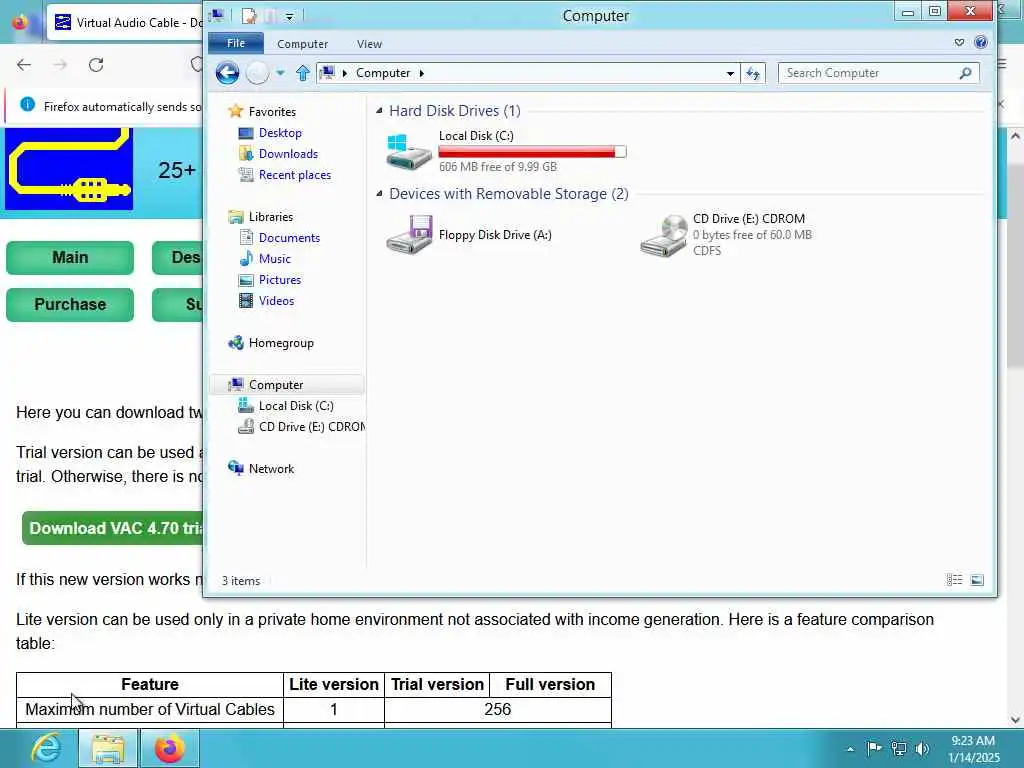Click the Firefox Back arrow
This screenshot has height=768, width=1024.
click(24, 65)
